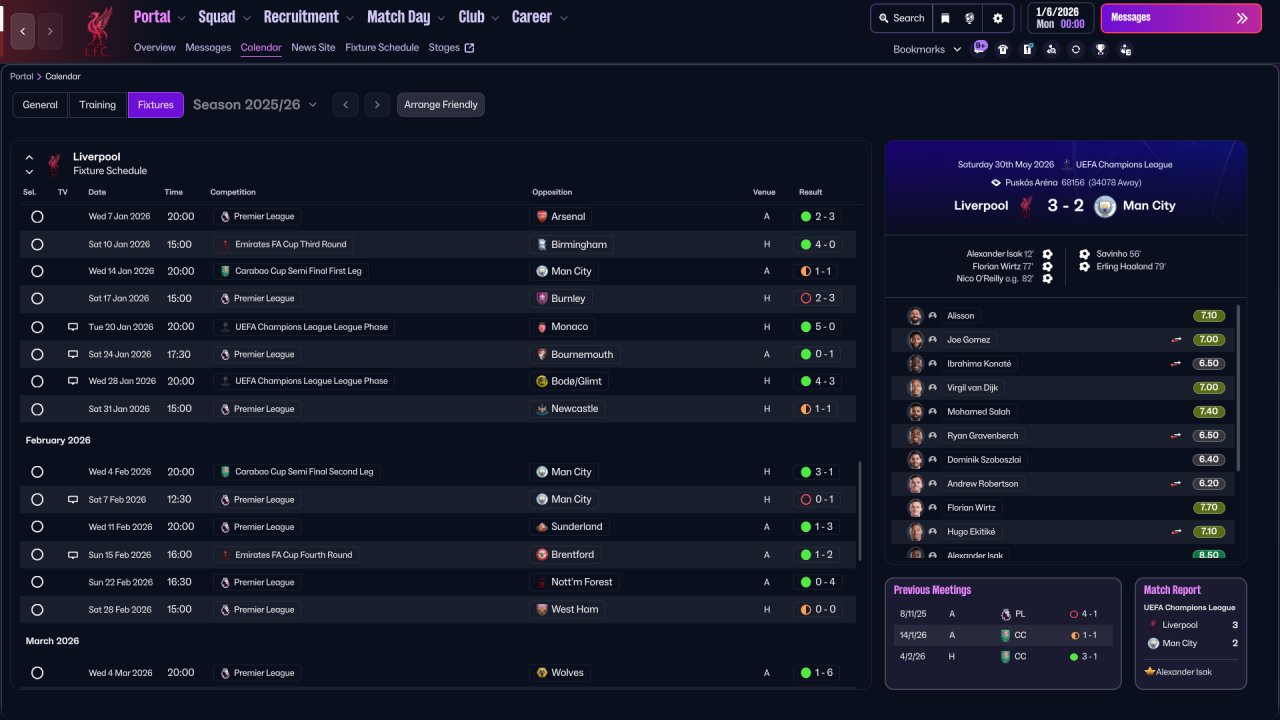Expand the Club menu dropdown
Screen dimensions: 1280x720
pos(495,18)
